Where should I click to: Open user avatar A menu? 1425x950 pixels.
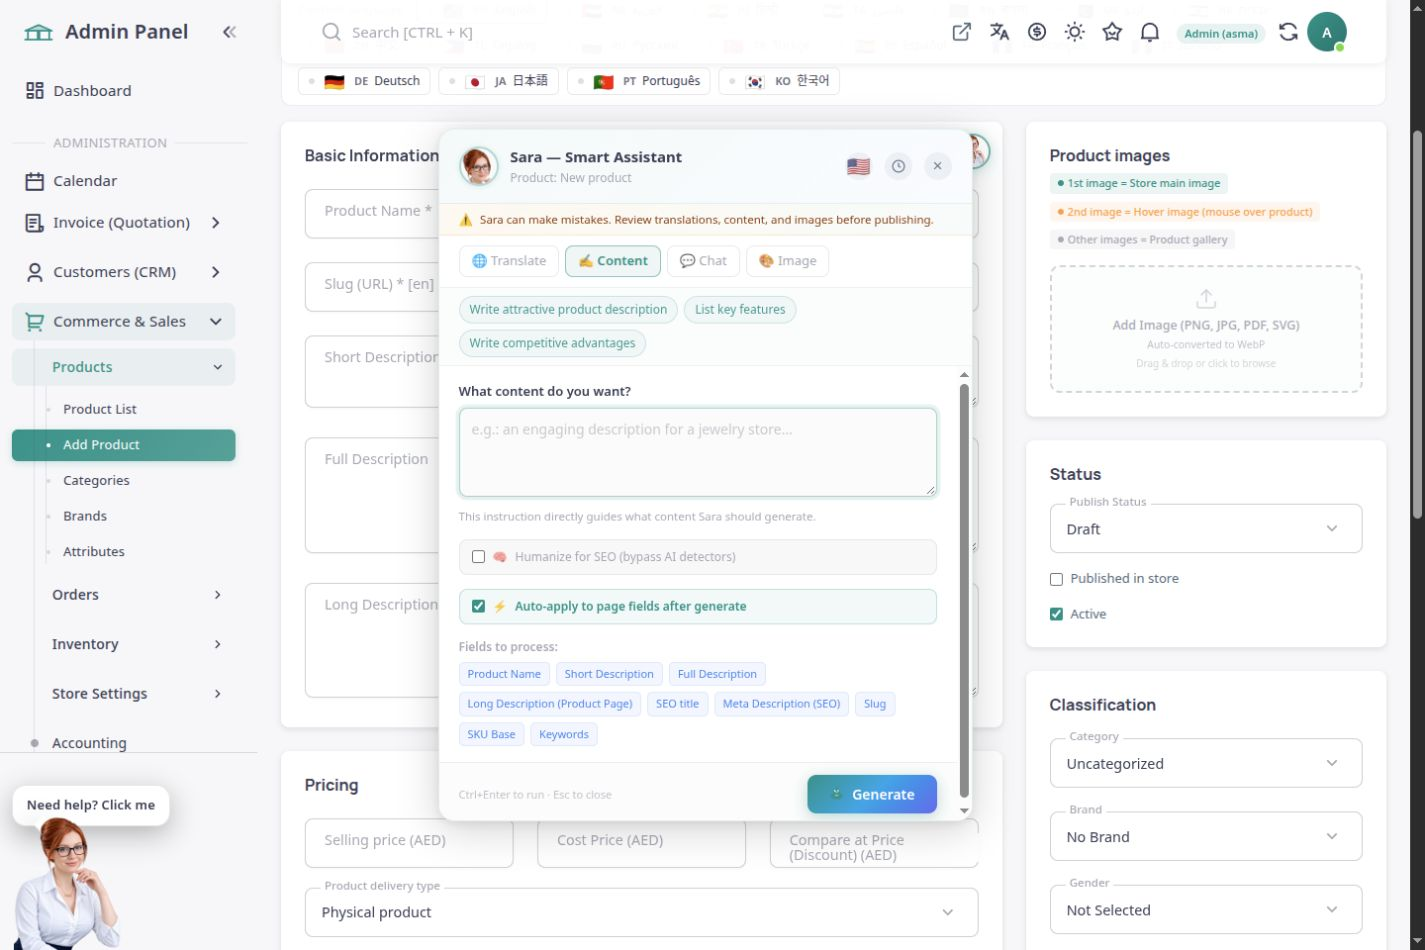1327,32
